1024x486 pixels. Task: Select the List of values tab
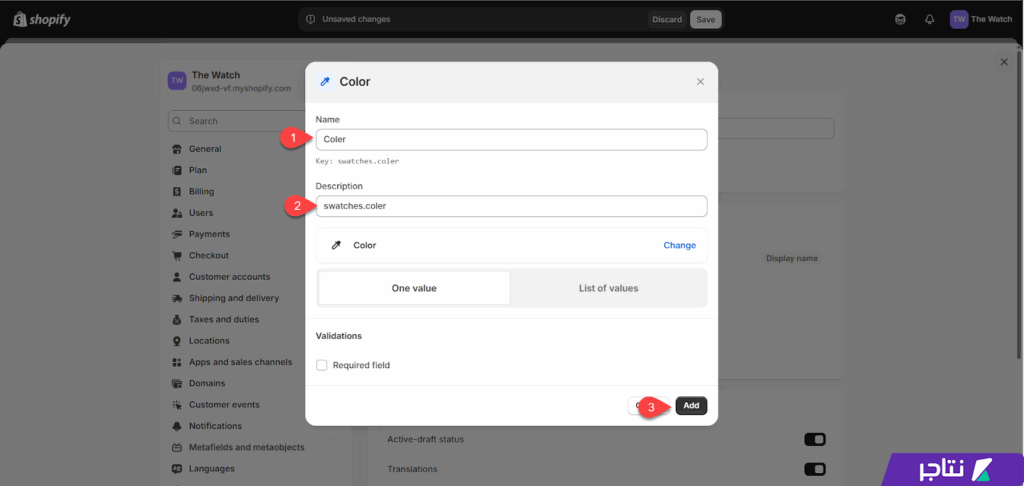(608, 288)
